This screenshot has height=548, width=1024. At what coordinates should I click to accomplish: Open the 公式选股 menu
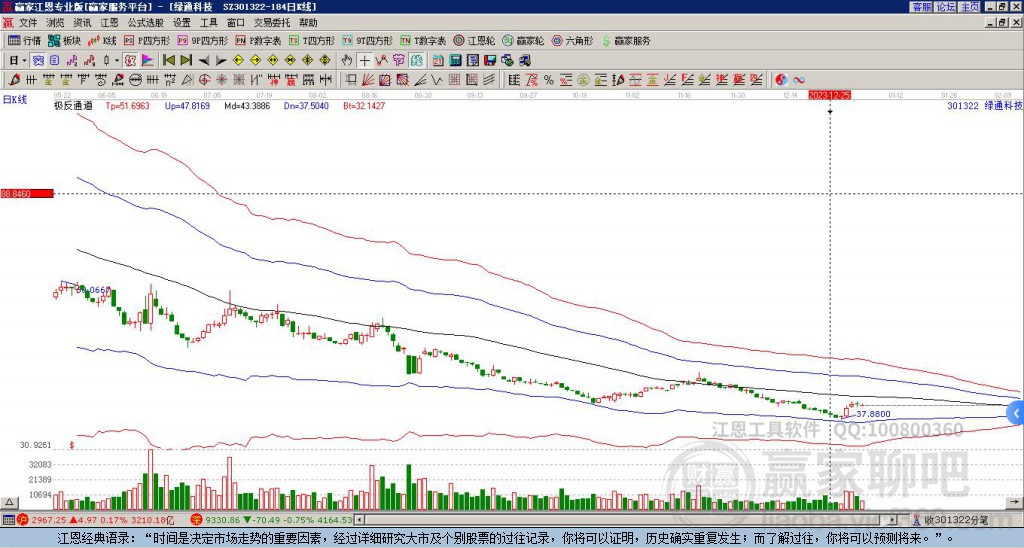(x=146, y=22)
